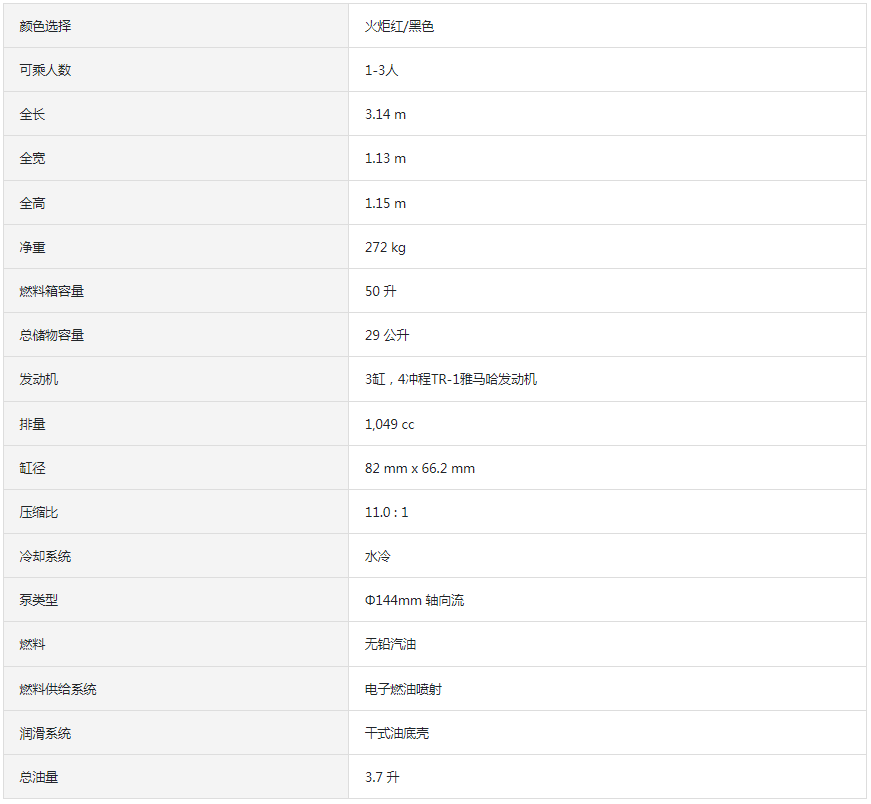Click the 全宽 value 1.13 m

pyautogui.click(x=385, y=158)
